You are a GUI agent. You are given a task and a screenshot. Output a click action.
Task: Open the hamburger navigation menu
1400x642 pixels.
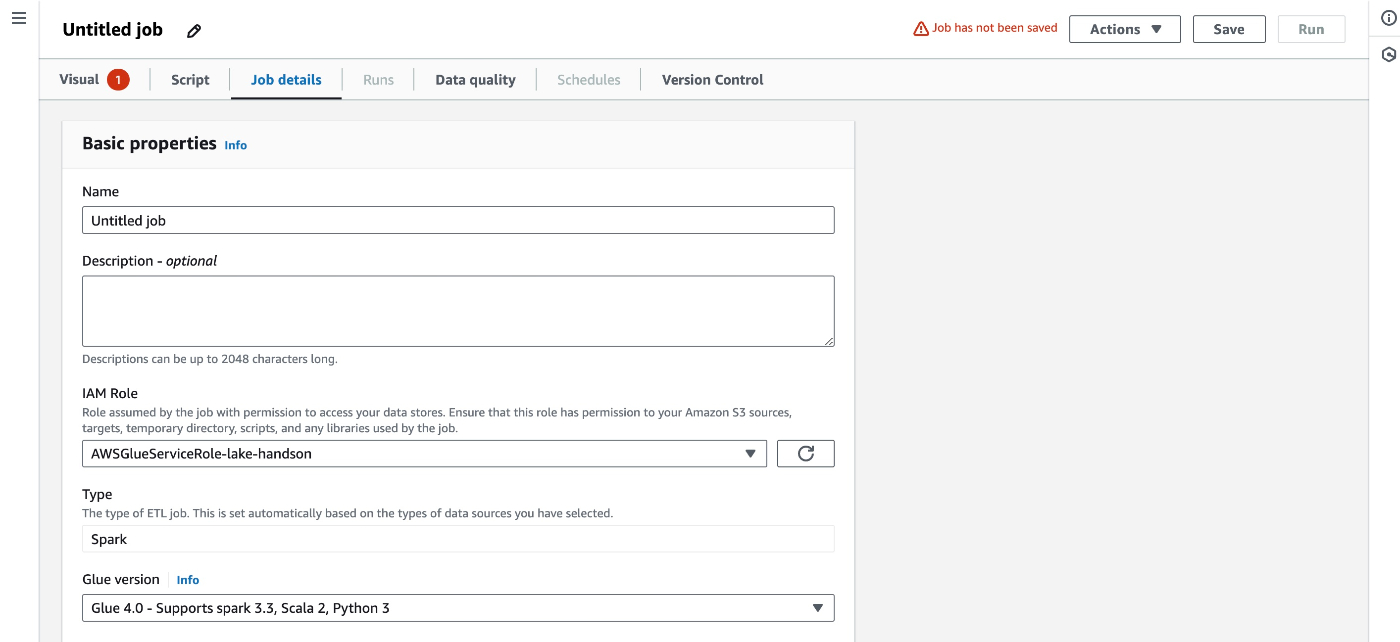(x=18, y=19)
